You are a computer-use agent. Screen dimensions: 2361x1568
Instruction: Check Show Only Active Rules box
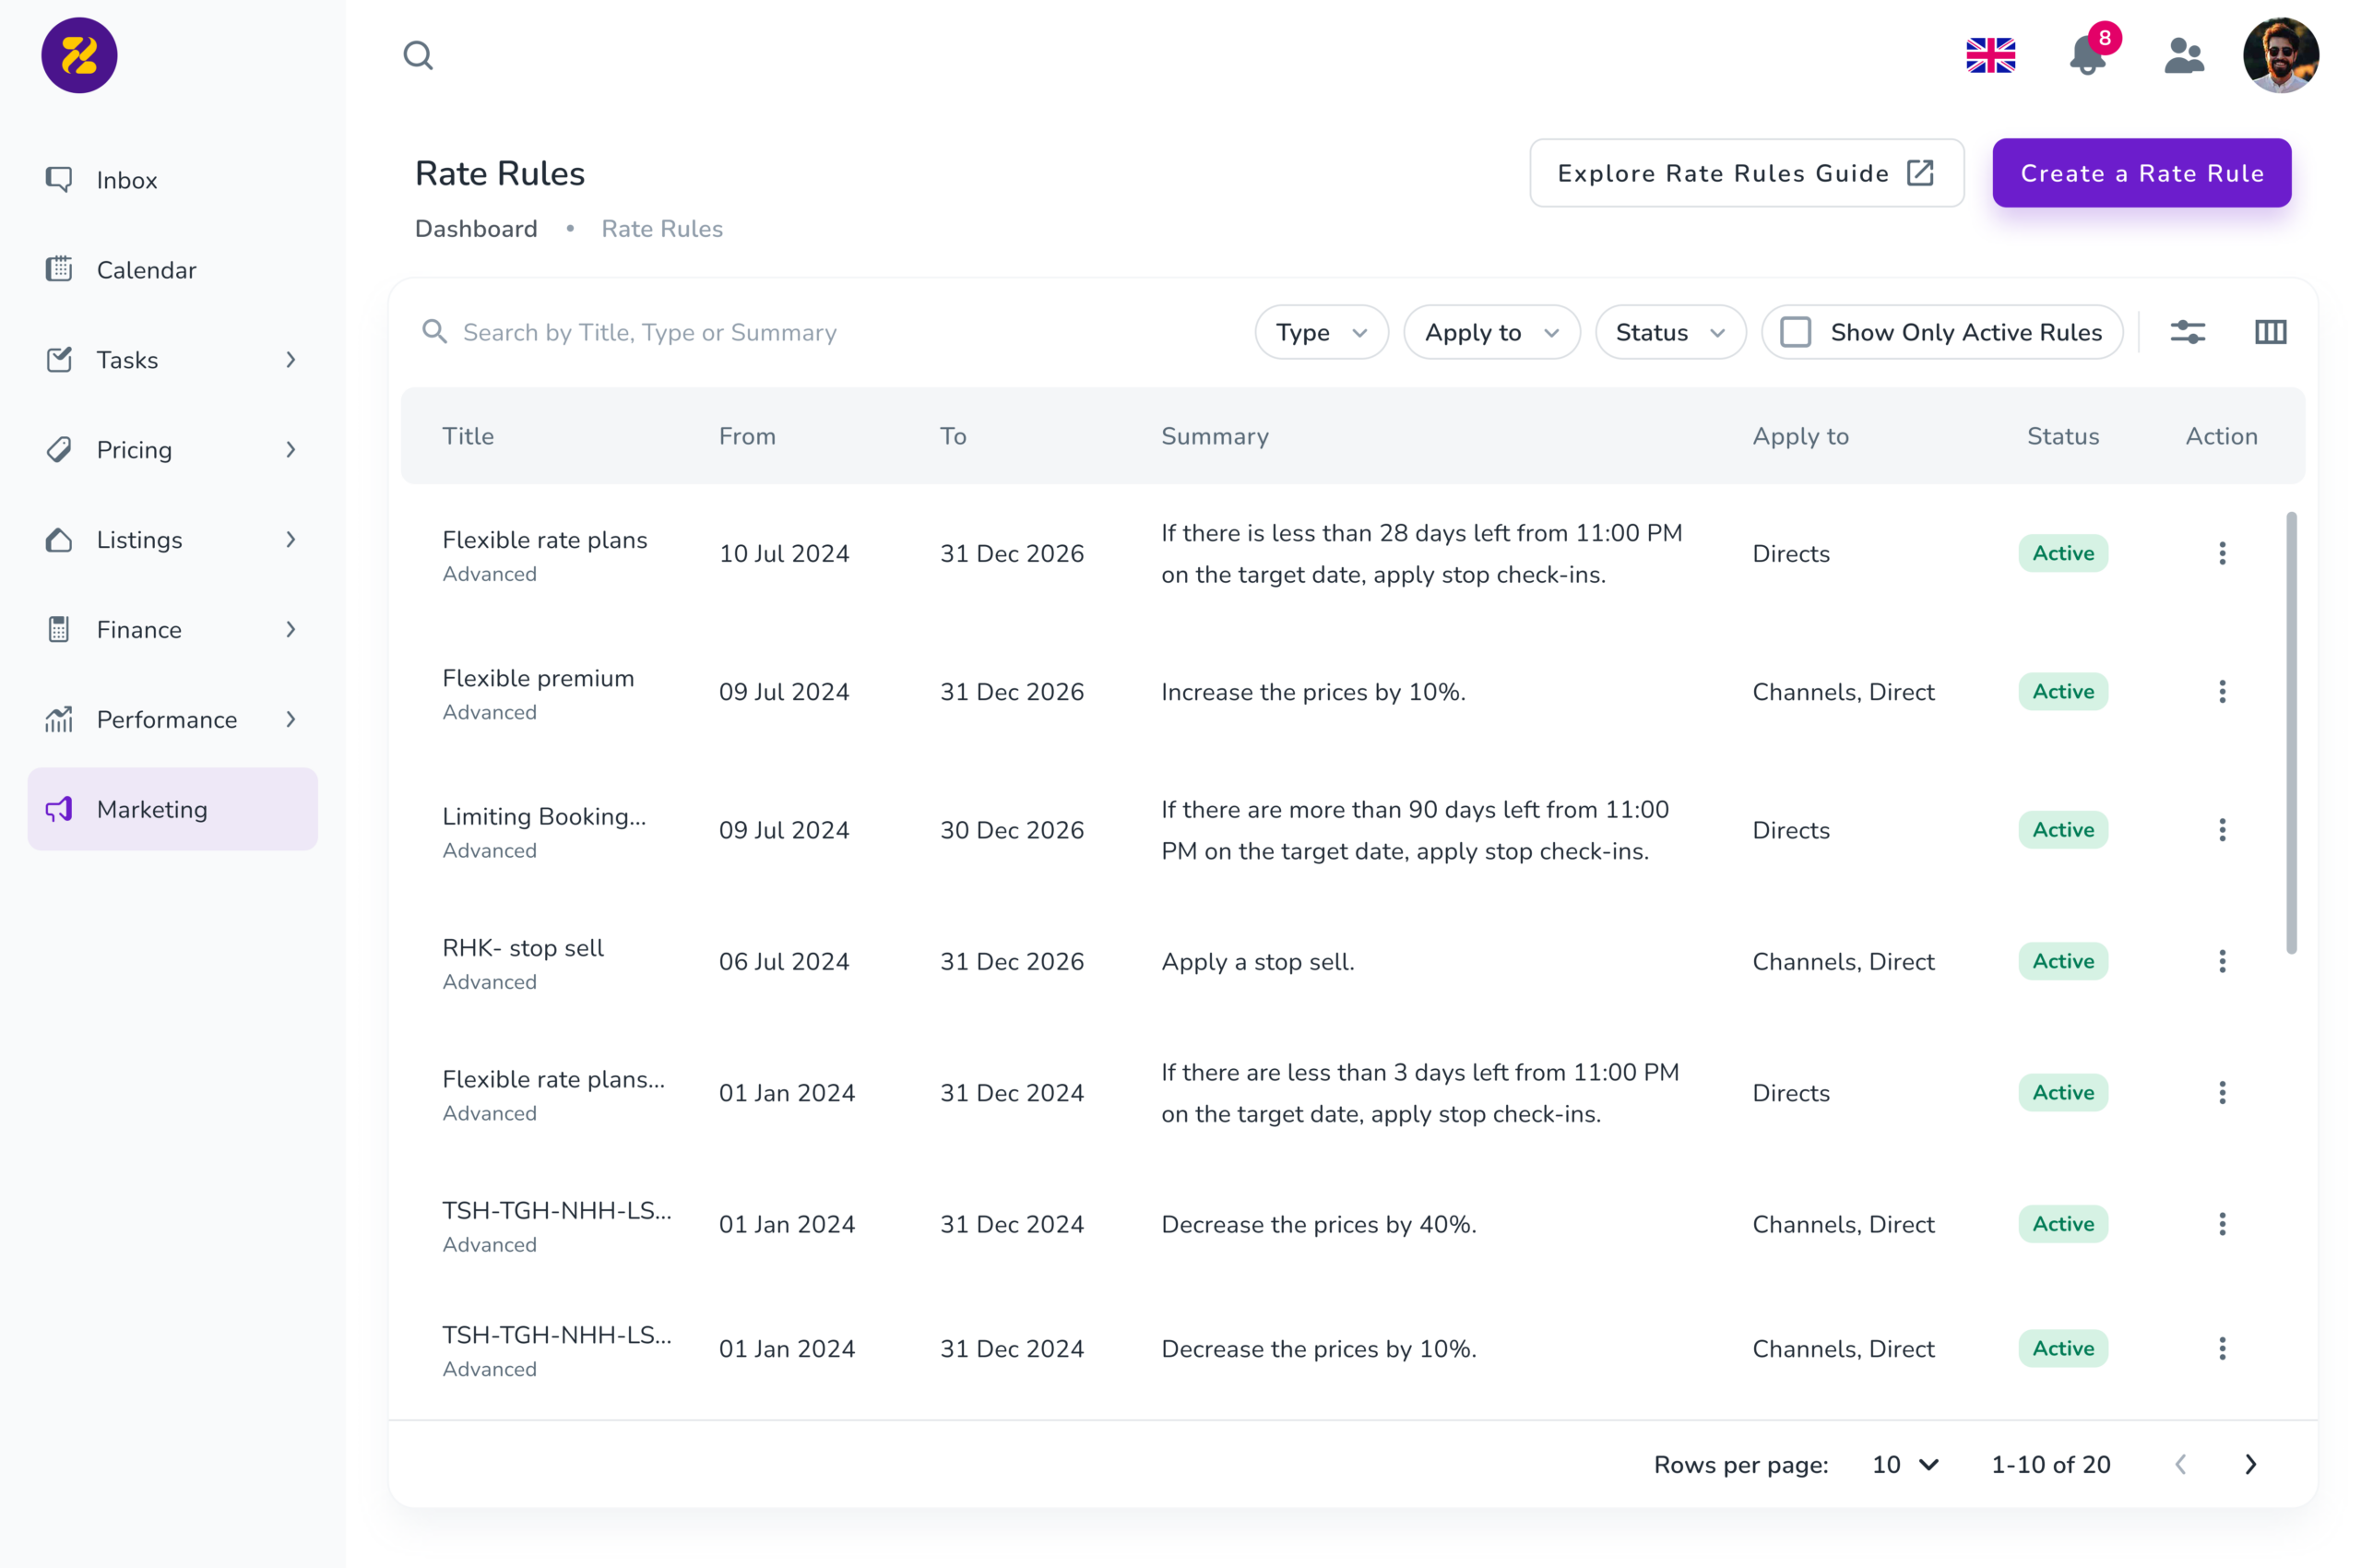click(1796, 332)
